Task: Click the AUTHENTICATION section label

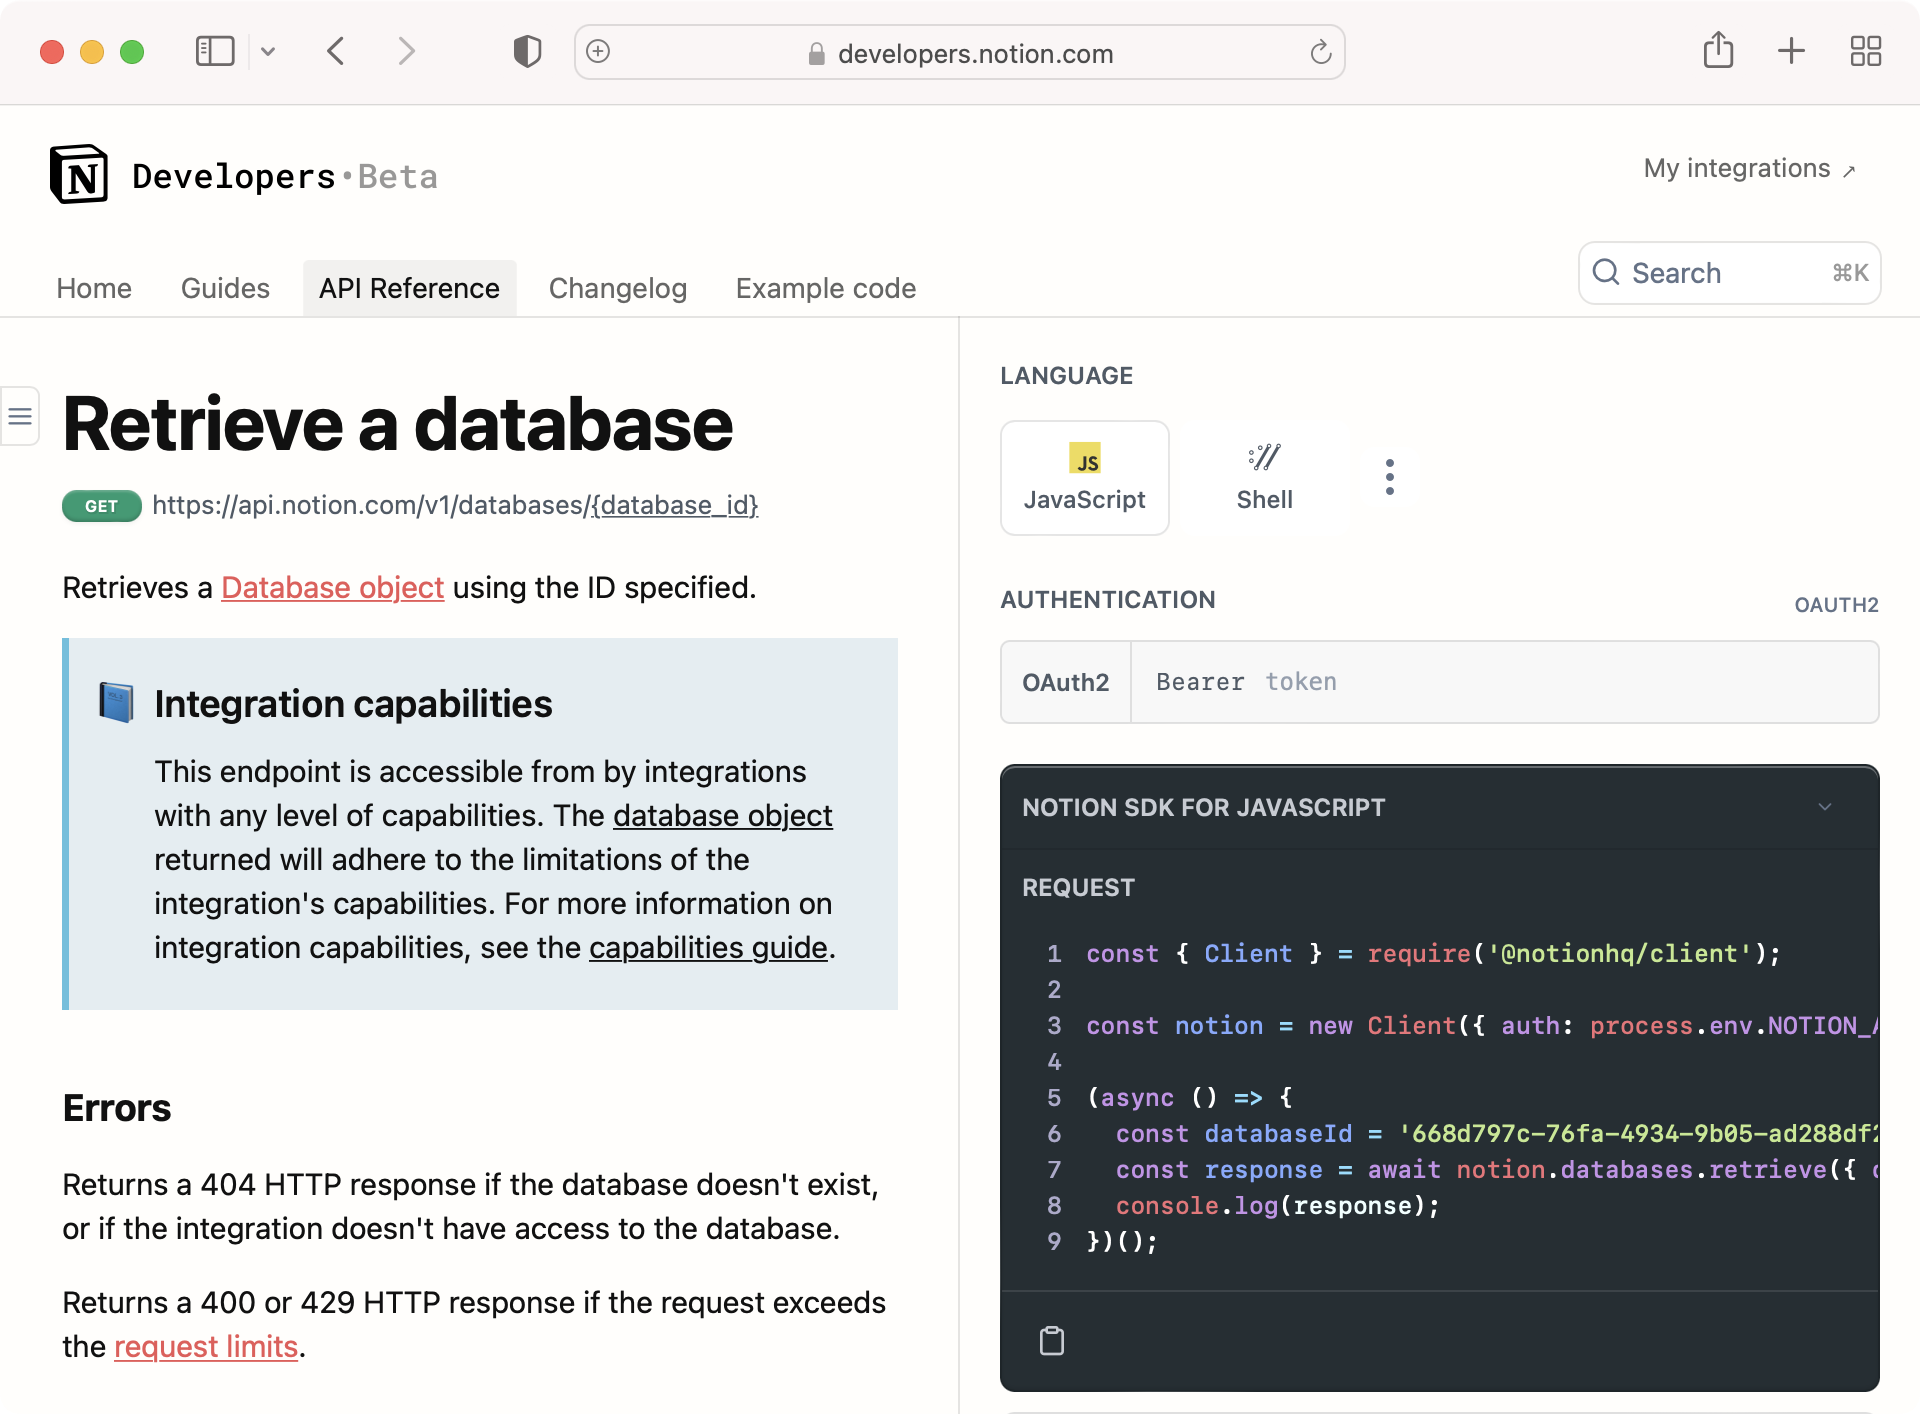Action: point(1108,600)
